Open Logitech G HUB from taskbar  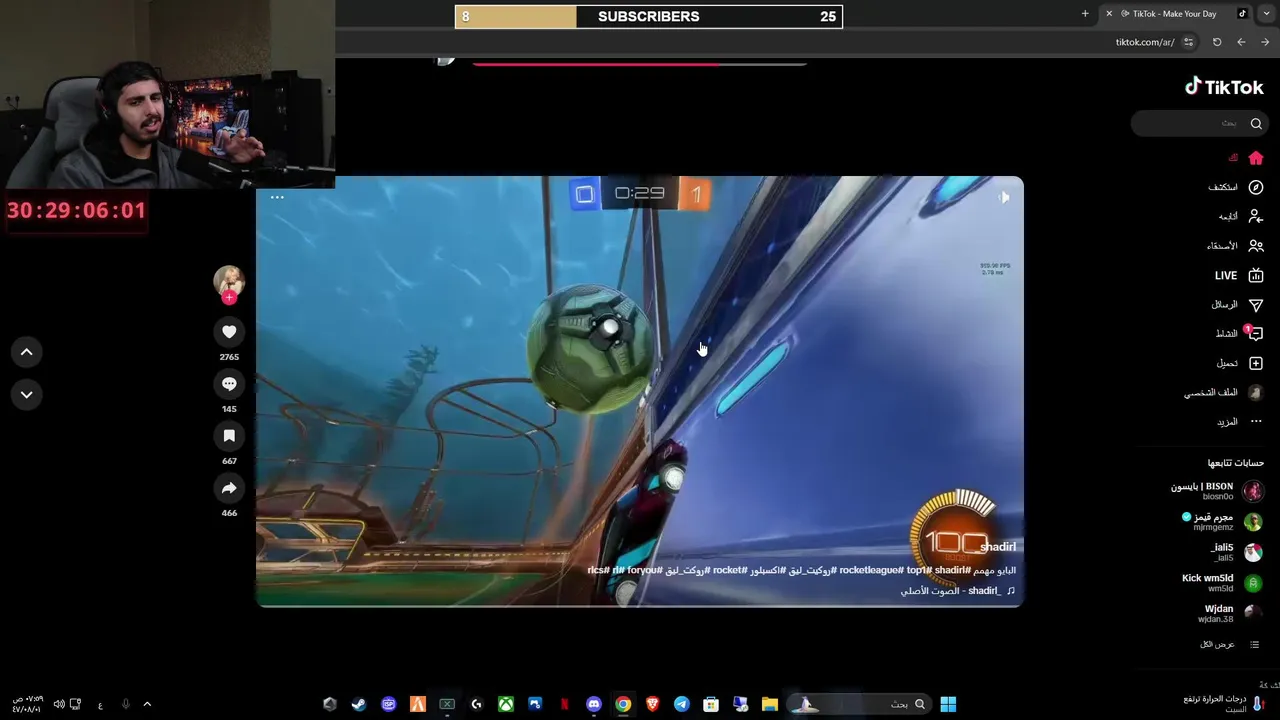477,704
